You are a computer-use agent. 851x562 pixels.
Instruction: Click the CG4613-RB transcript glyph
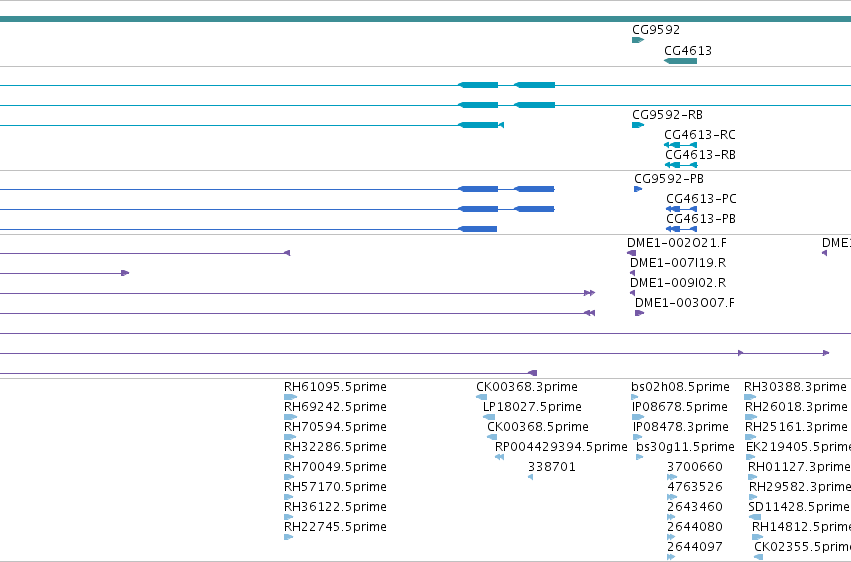tap(681, 165)
